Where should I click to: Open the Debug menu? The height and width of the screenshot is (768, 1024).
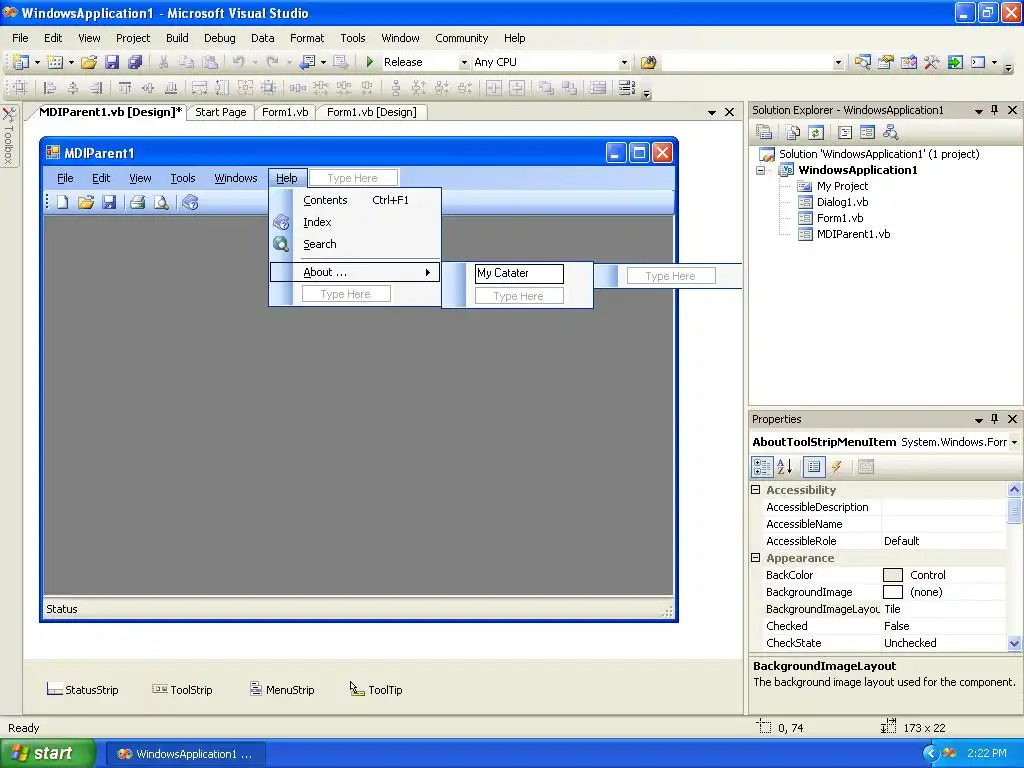tap(219, 38)
